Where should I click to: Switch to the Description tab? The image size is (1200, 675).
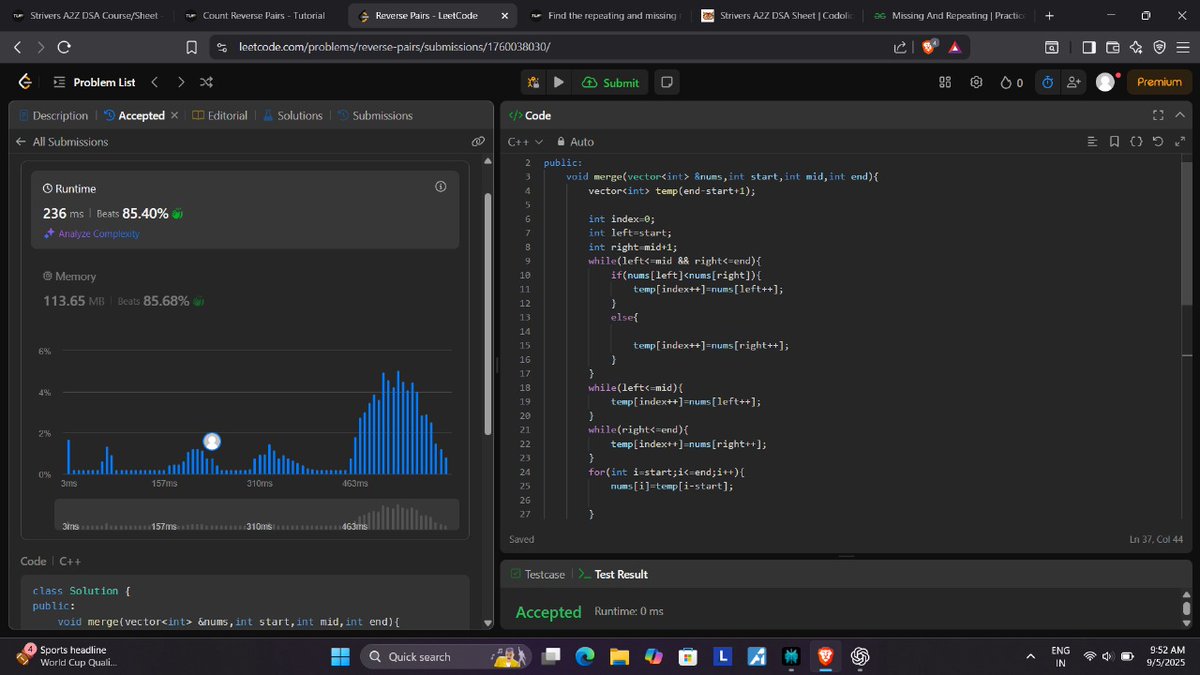54,116
